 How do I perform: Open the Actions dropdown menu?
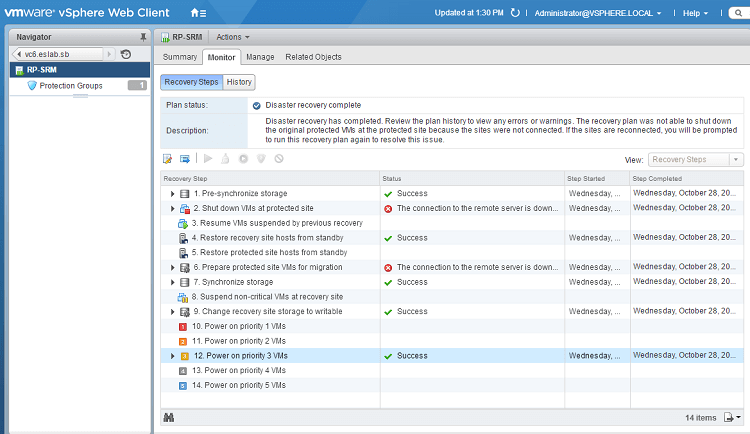[x=232, y=37]
